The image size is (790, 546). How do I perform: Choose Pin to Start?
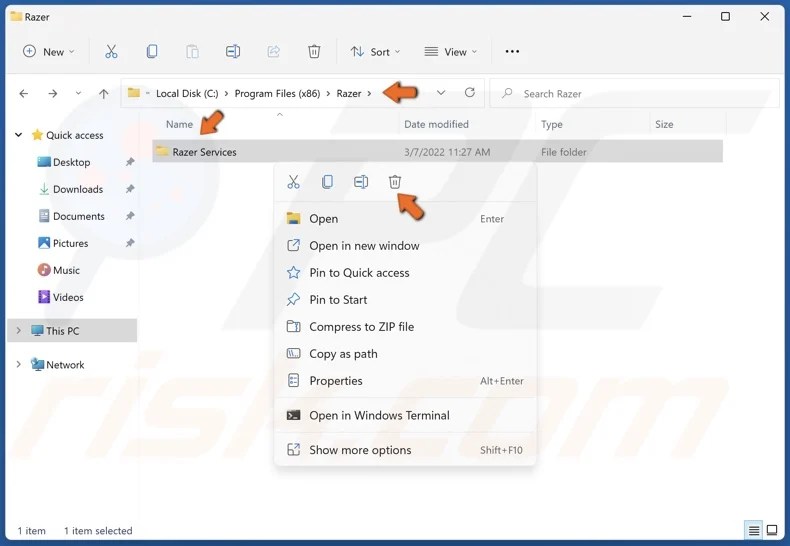click(x=405, y=300)
